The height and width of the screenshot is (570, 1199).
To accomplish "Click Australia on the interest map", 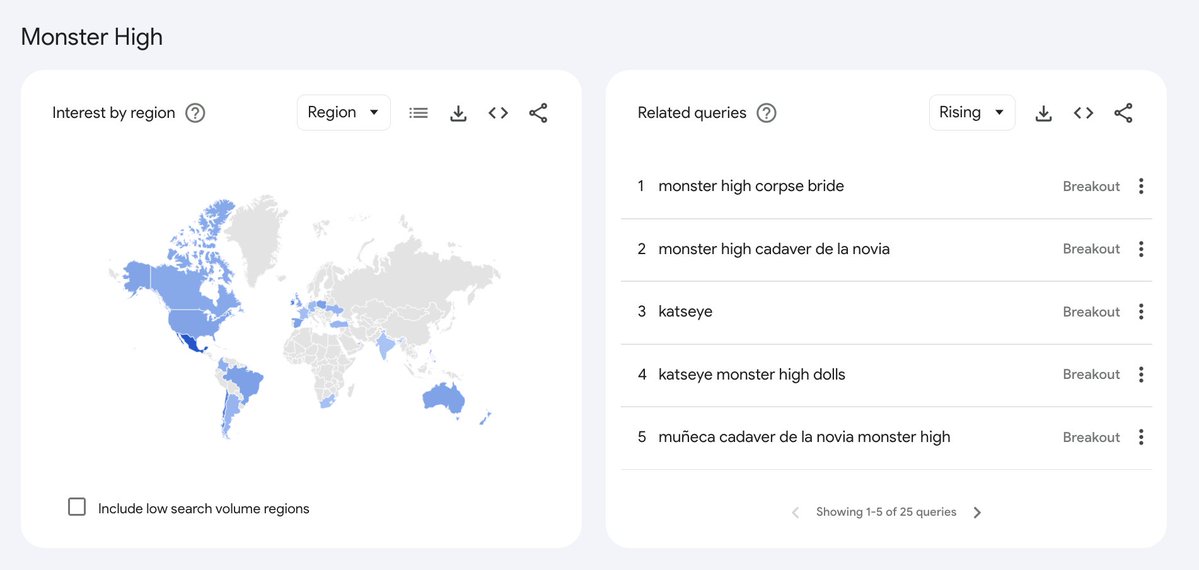I will pos(442,398).
